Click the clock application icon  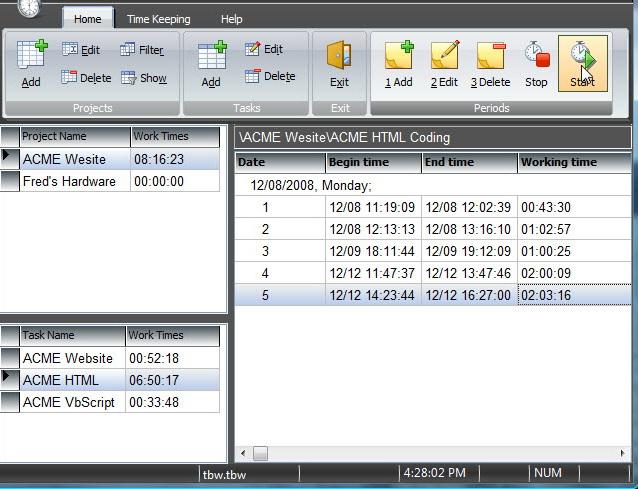[29, 8]
